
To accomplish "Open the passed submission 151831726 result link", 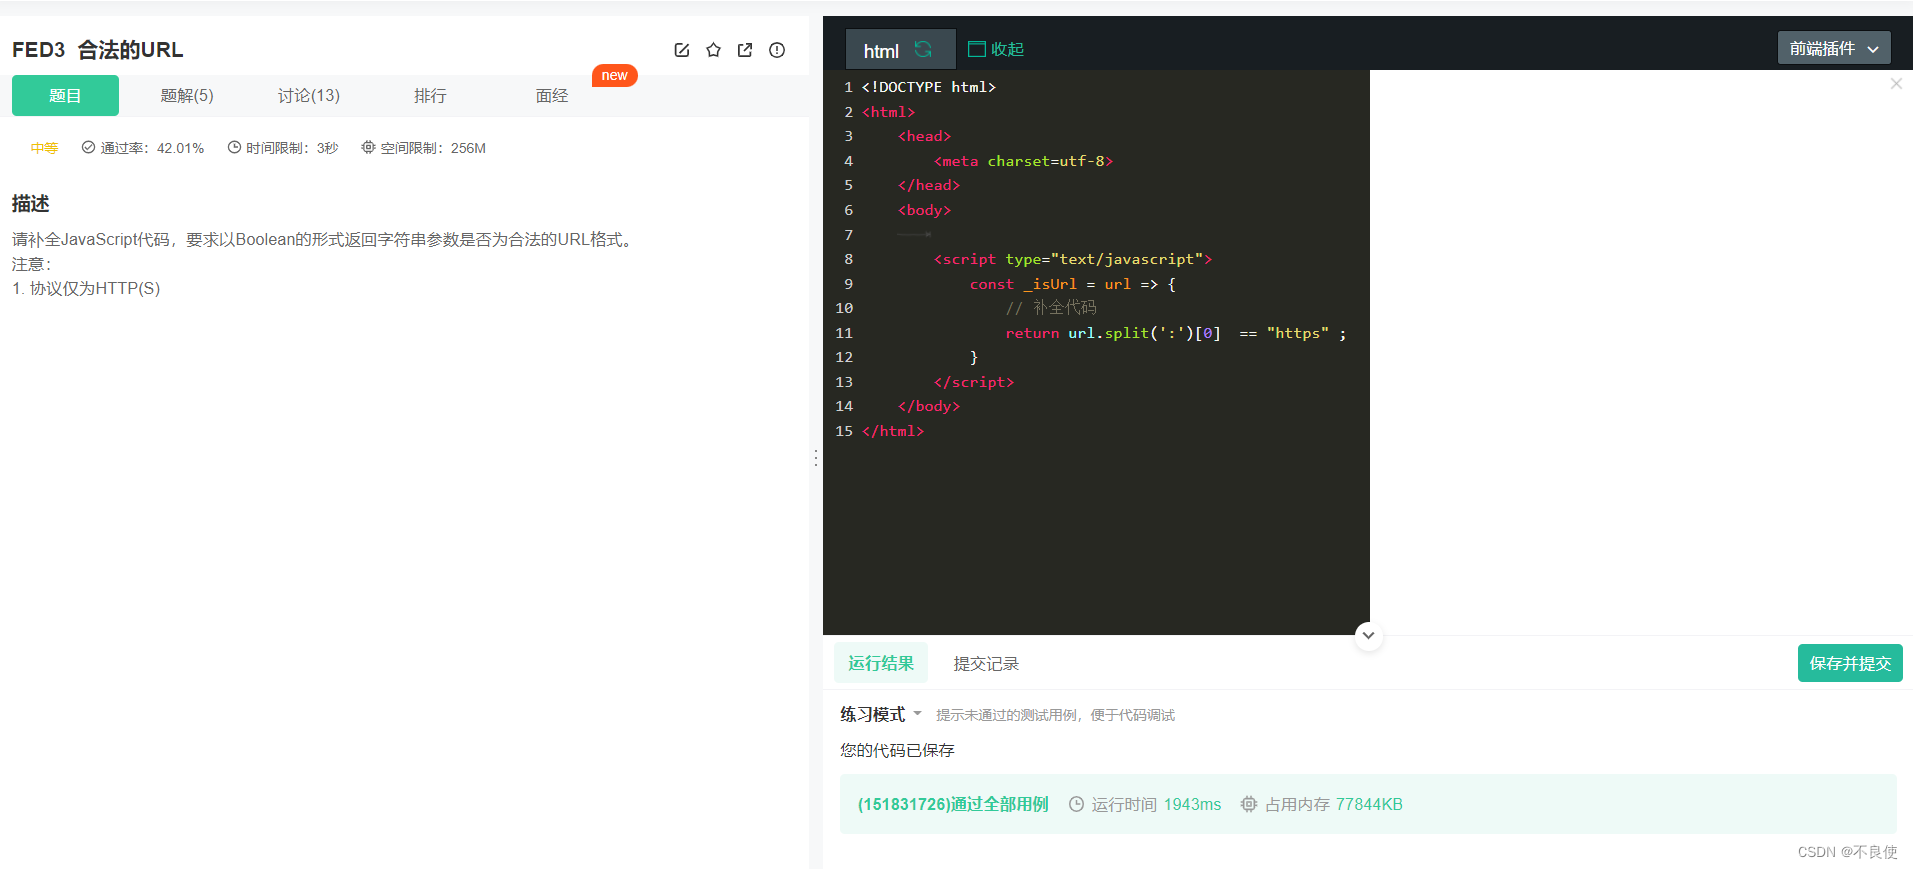I will [952, 804].
